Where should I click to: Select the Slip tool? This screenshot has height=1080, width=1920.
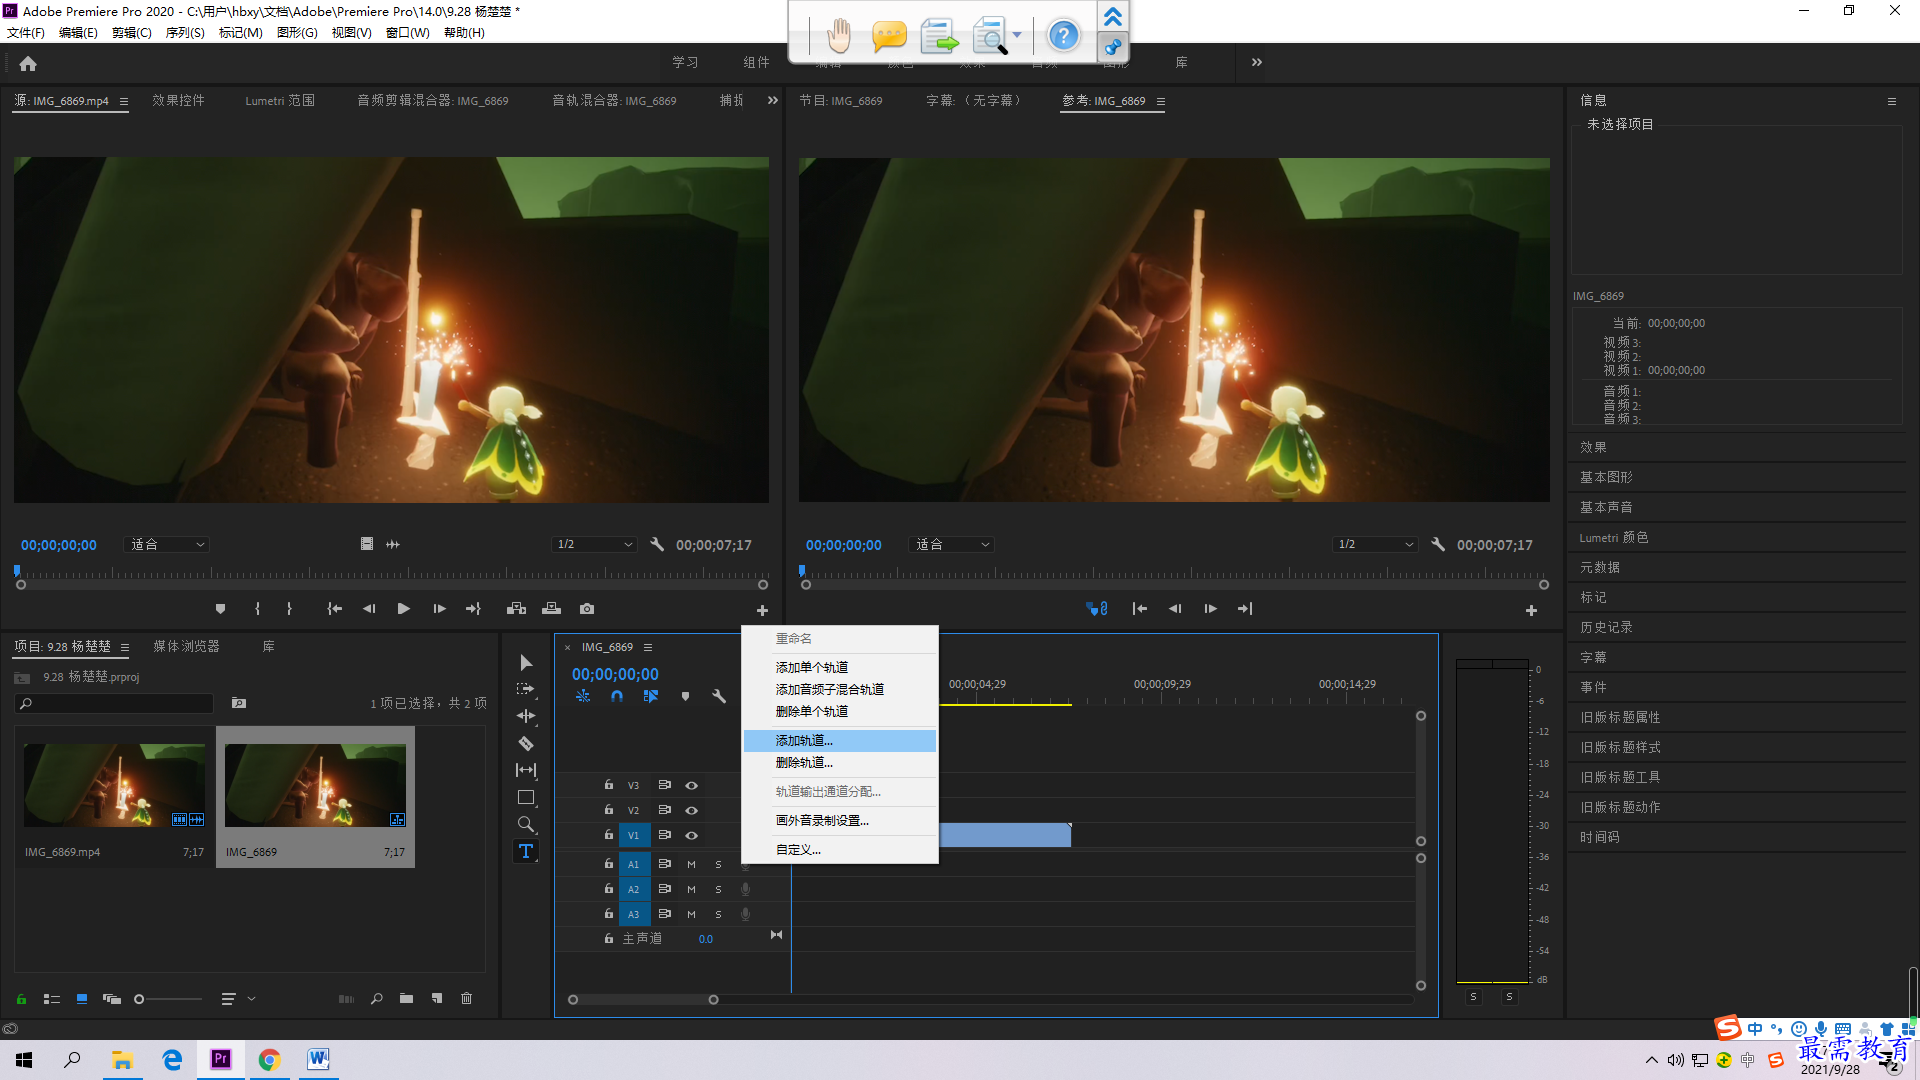tap(526, 770)
